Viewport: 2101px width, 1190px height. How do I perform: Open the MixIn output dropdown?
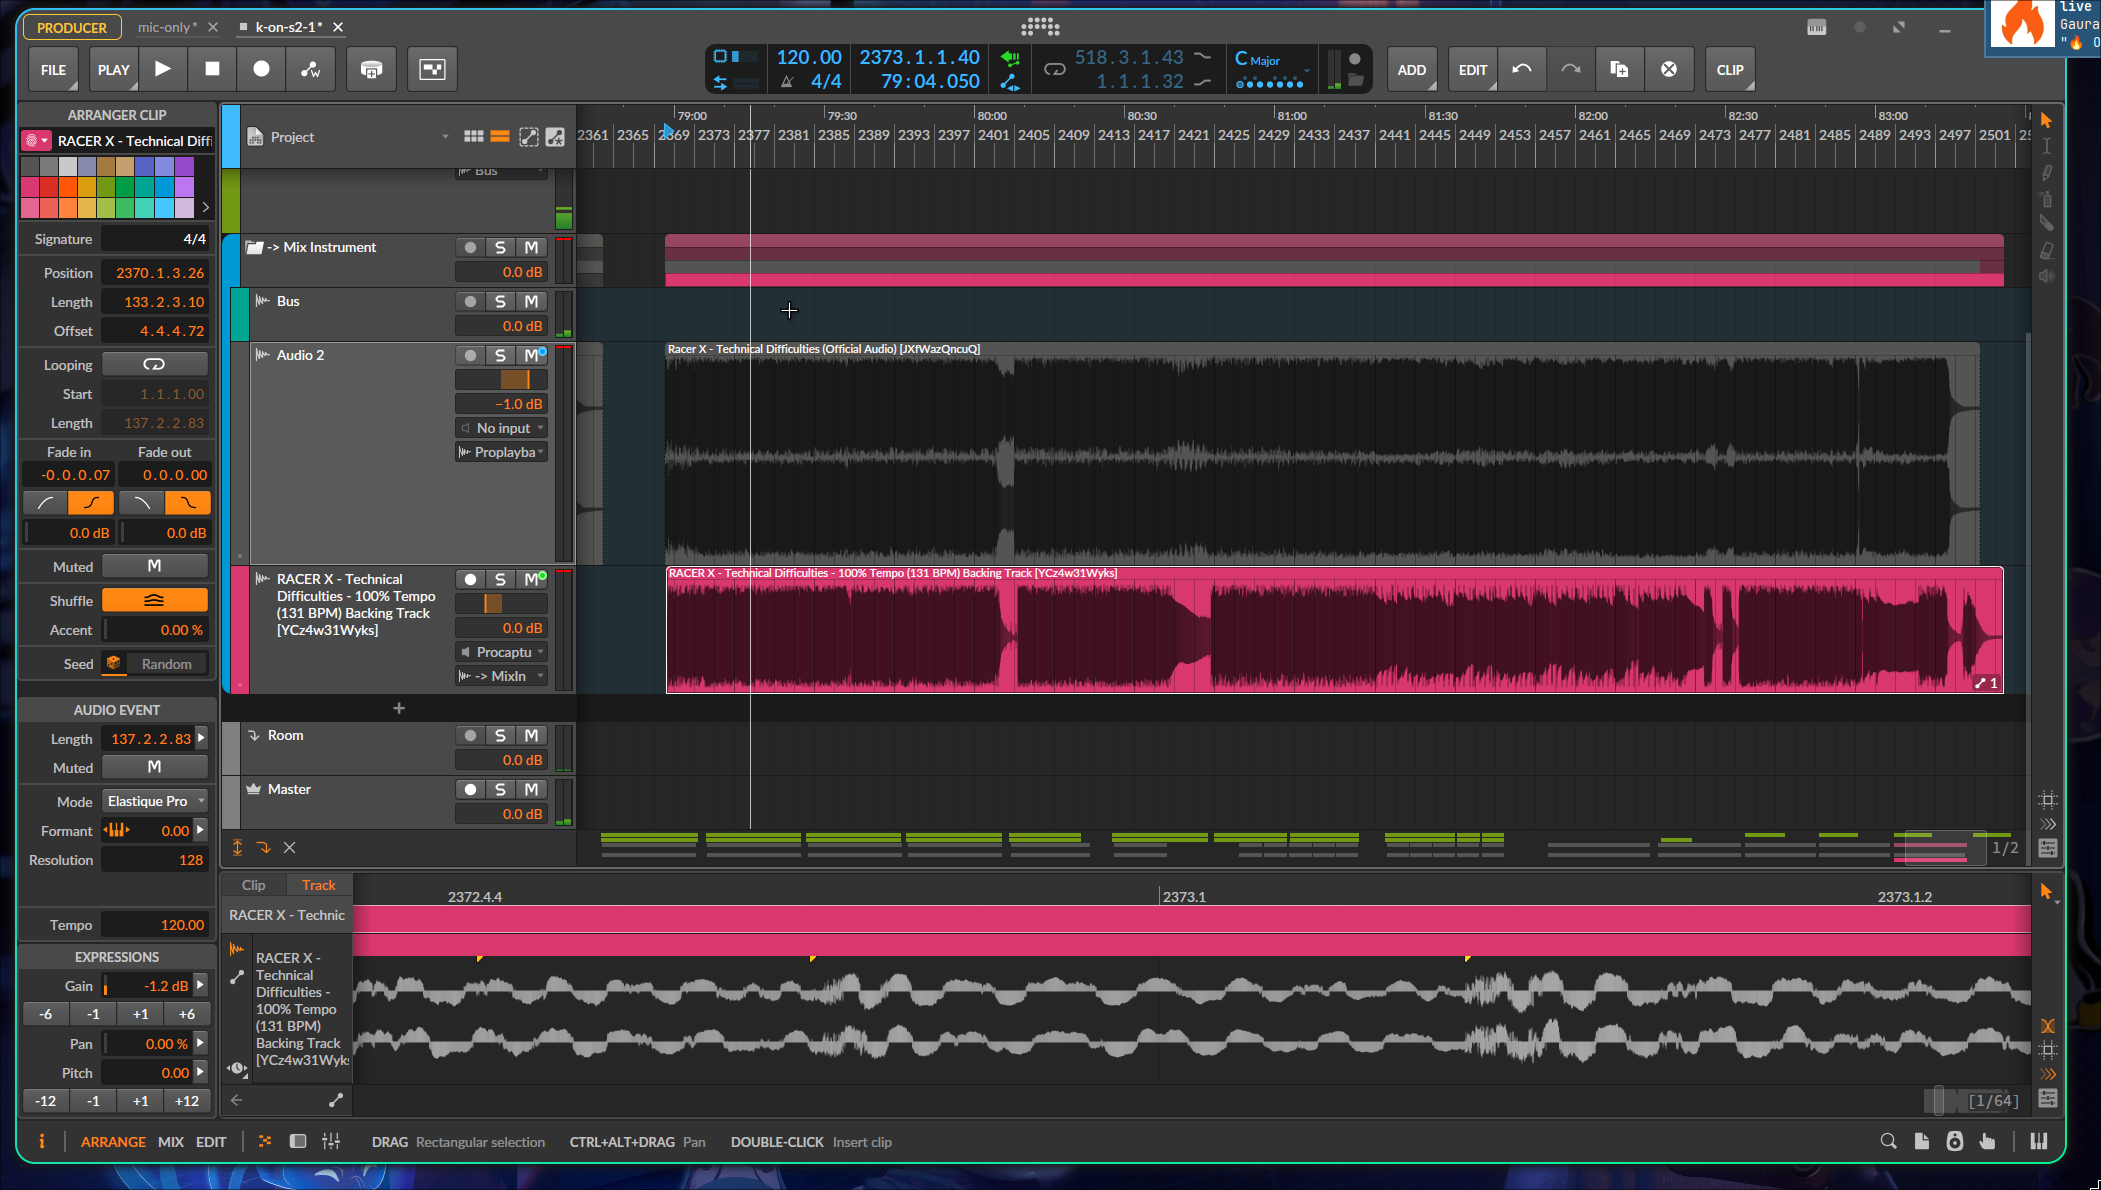click(502, 676)
